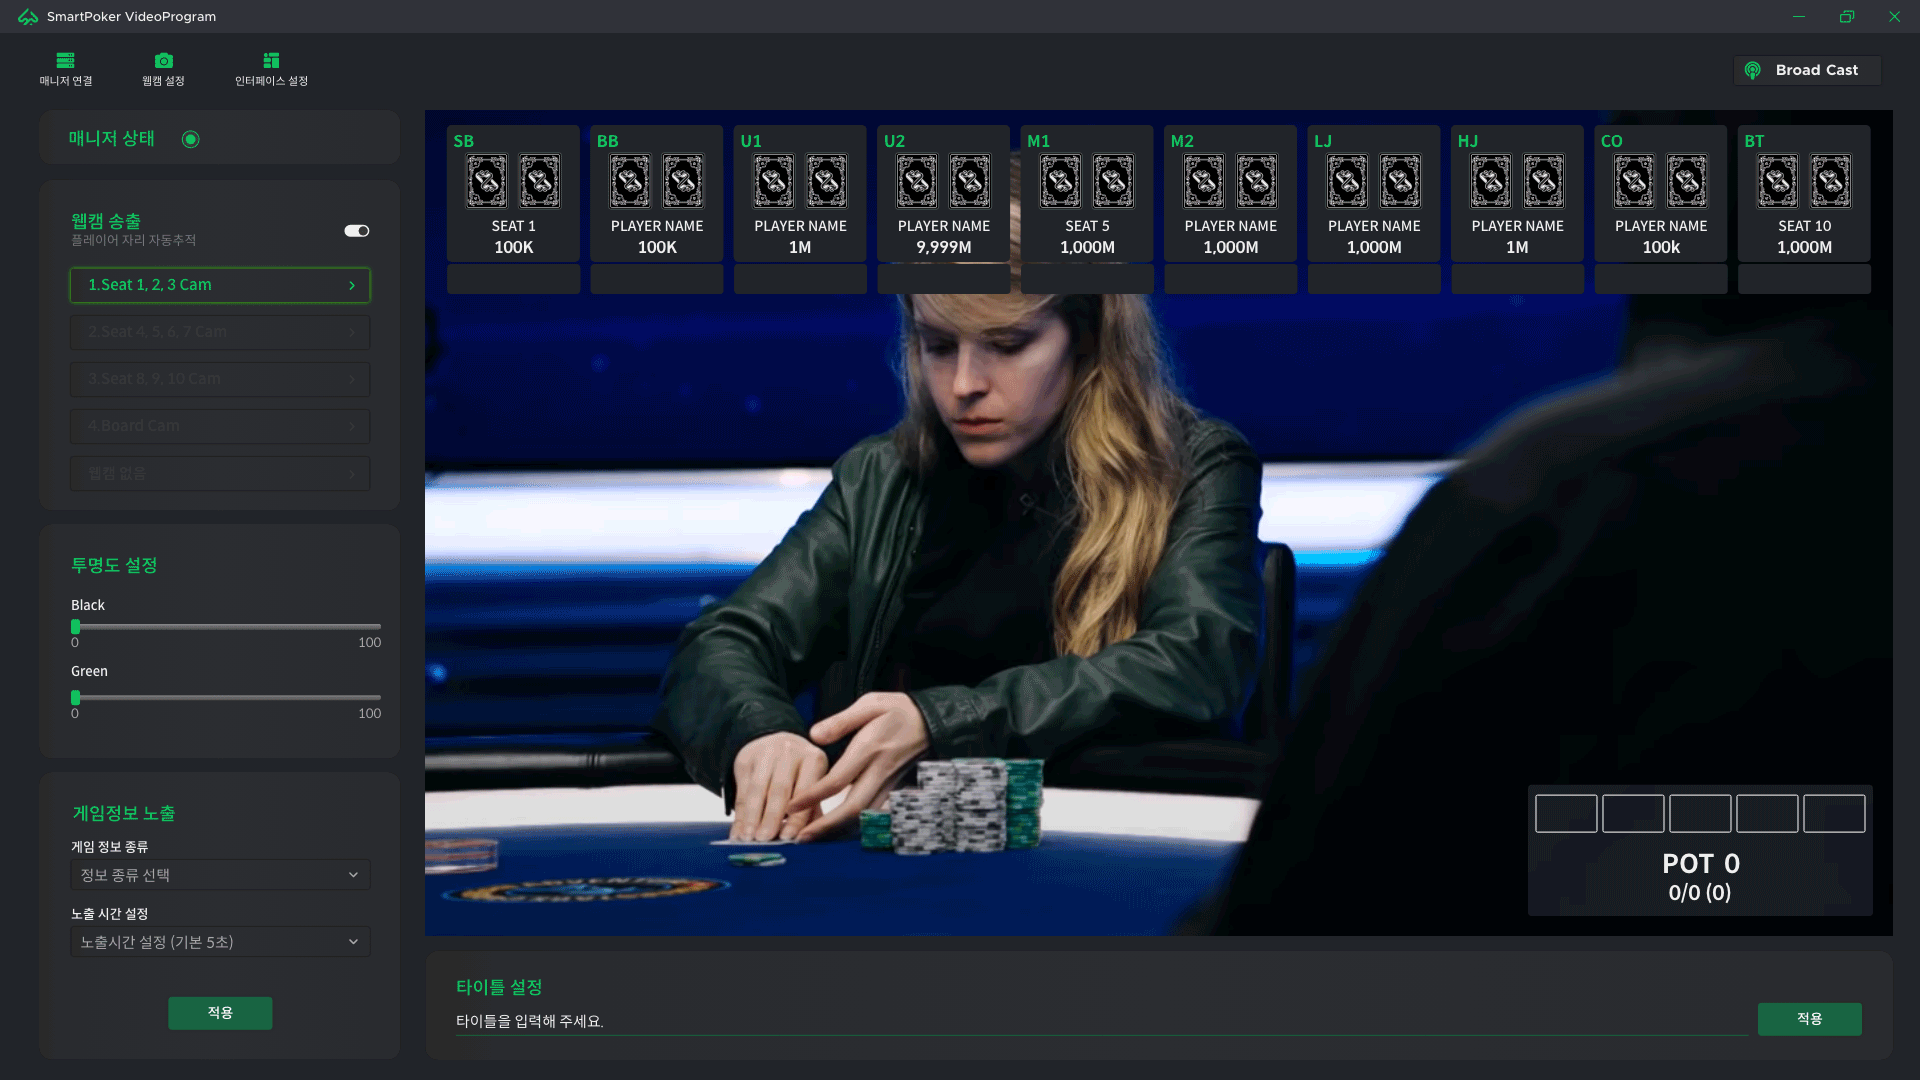
Task: Expand the 1.Seat 1, 2, 3 Cam chevron
Action: 352,285
